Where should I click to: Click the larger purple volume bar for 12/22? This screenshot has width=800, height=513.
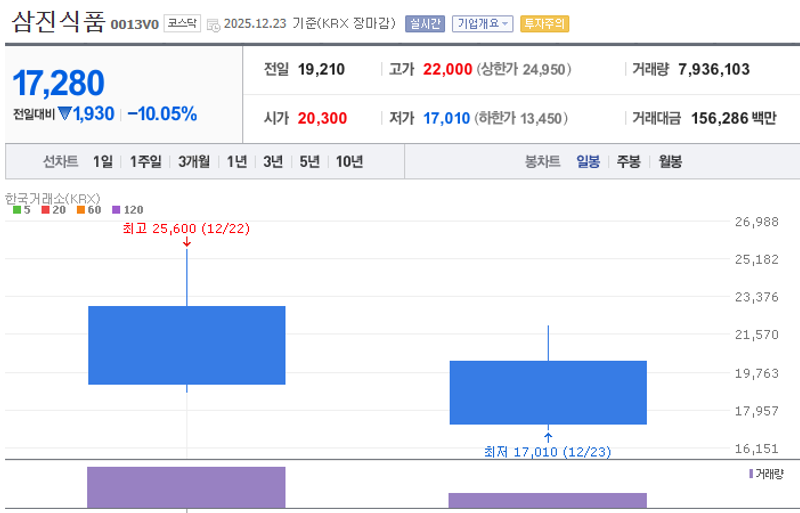click(x=186, y=487)
